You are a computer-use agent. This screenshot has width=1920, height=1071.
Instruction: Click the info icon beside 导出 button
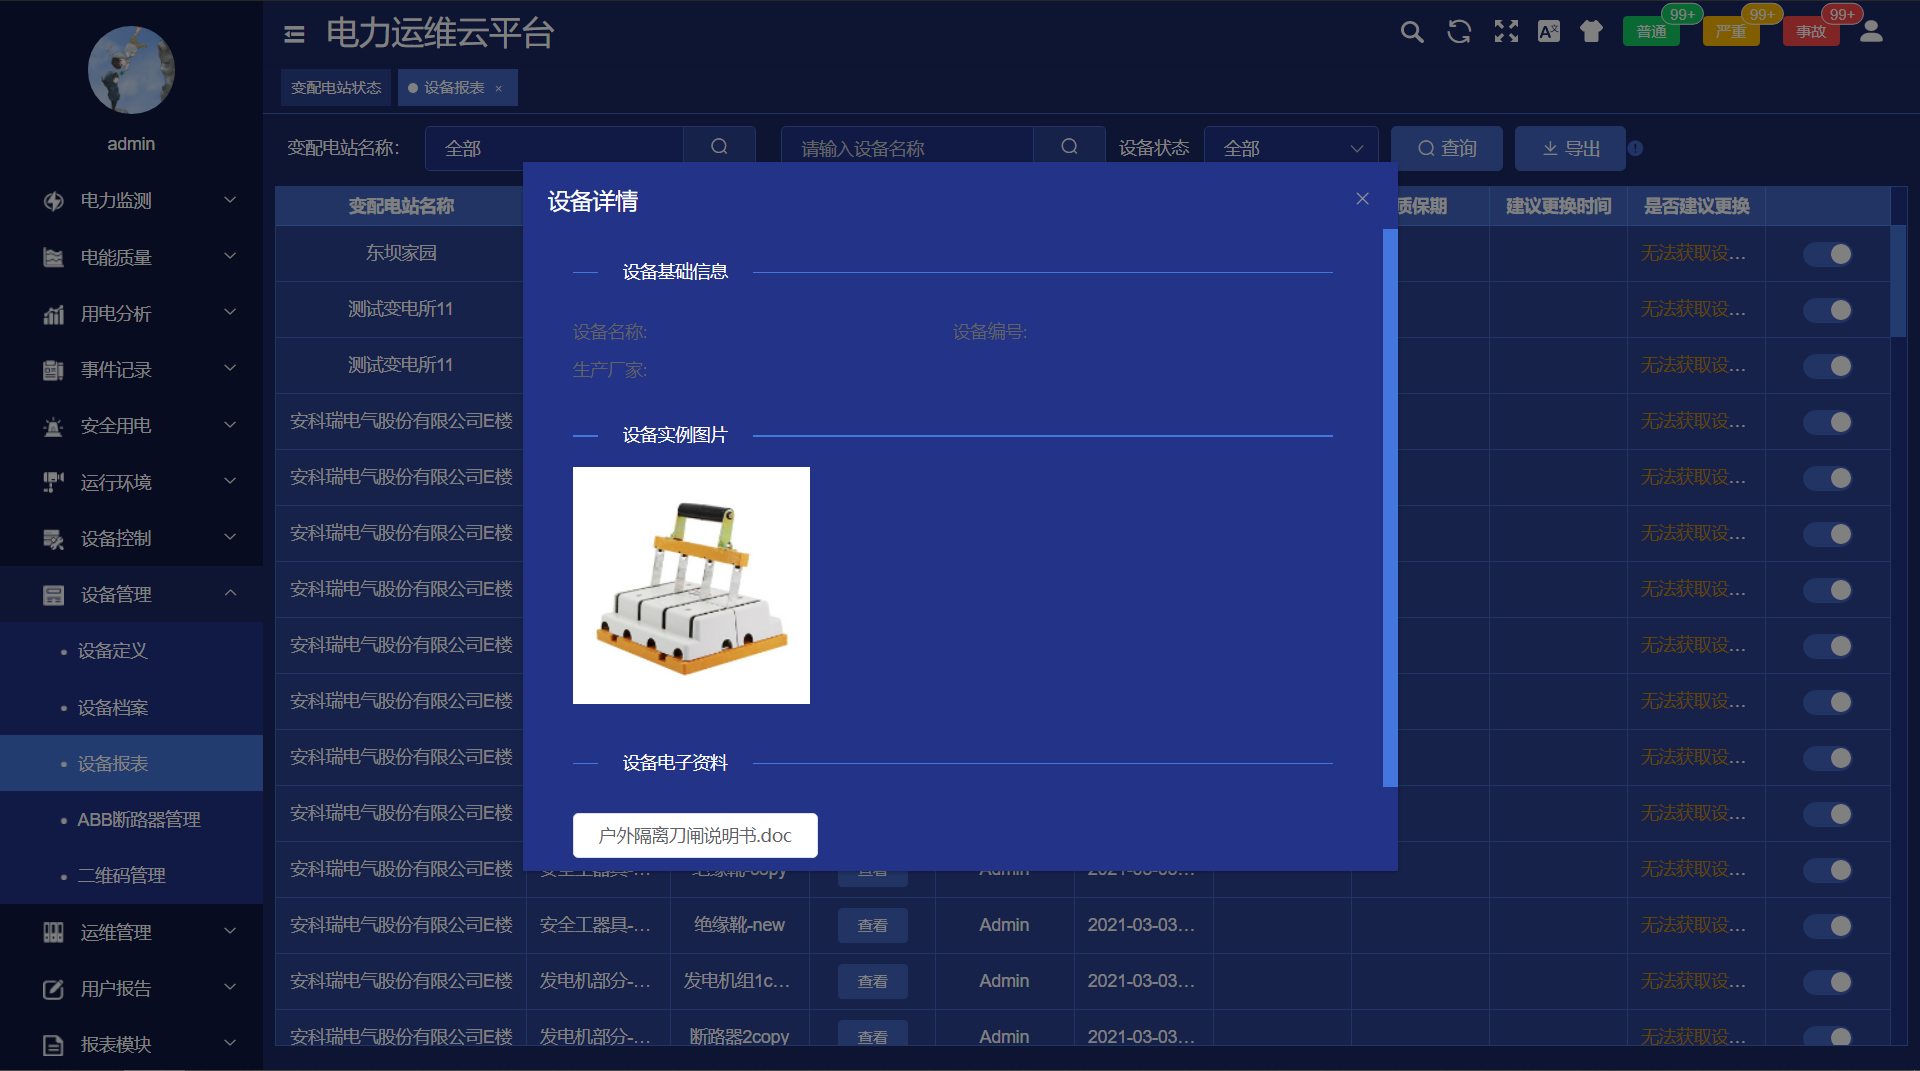[x=1635, y=148]
